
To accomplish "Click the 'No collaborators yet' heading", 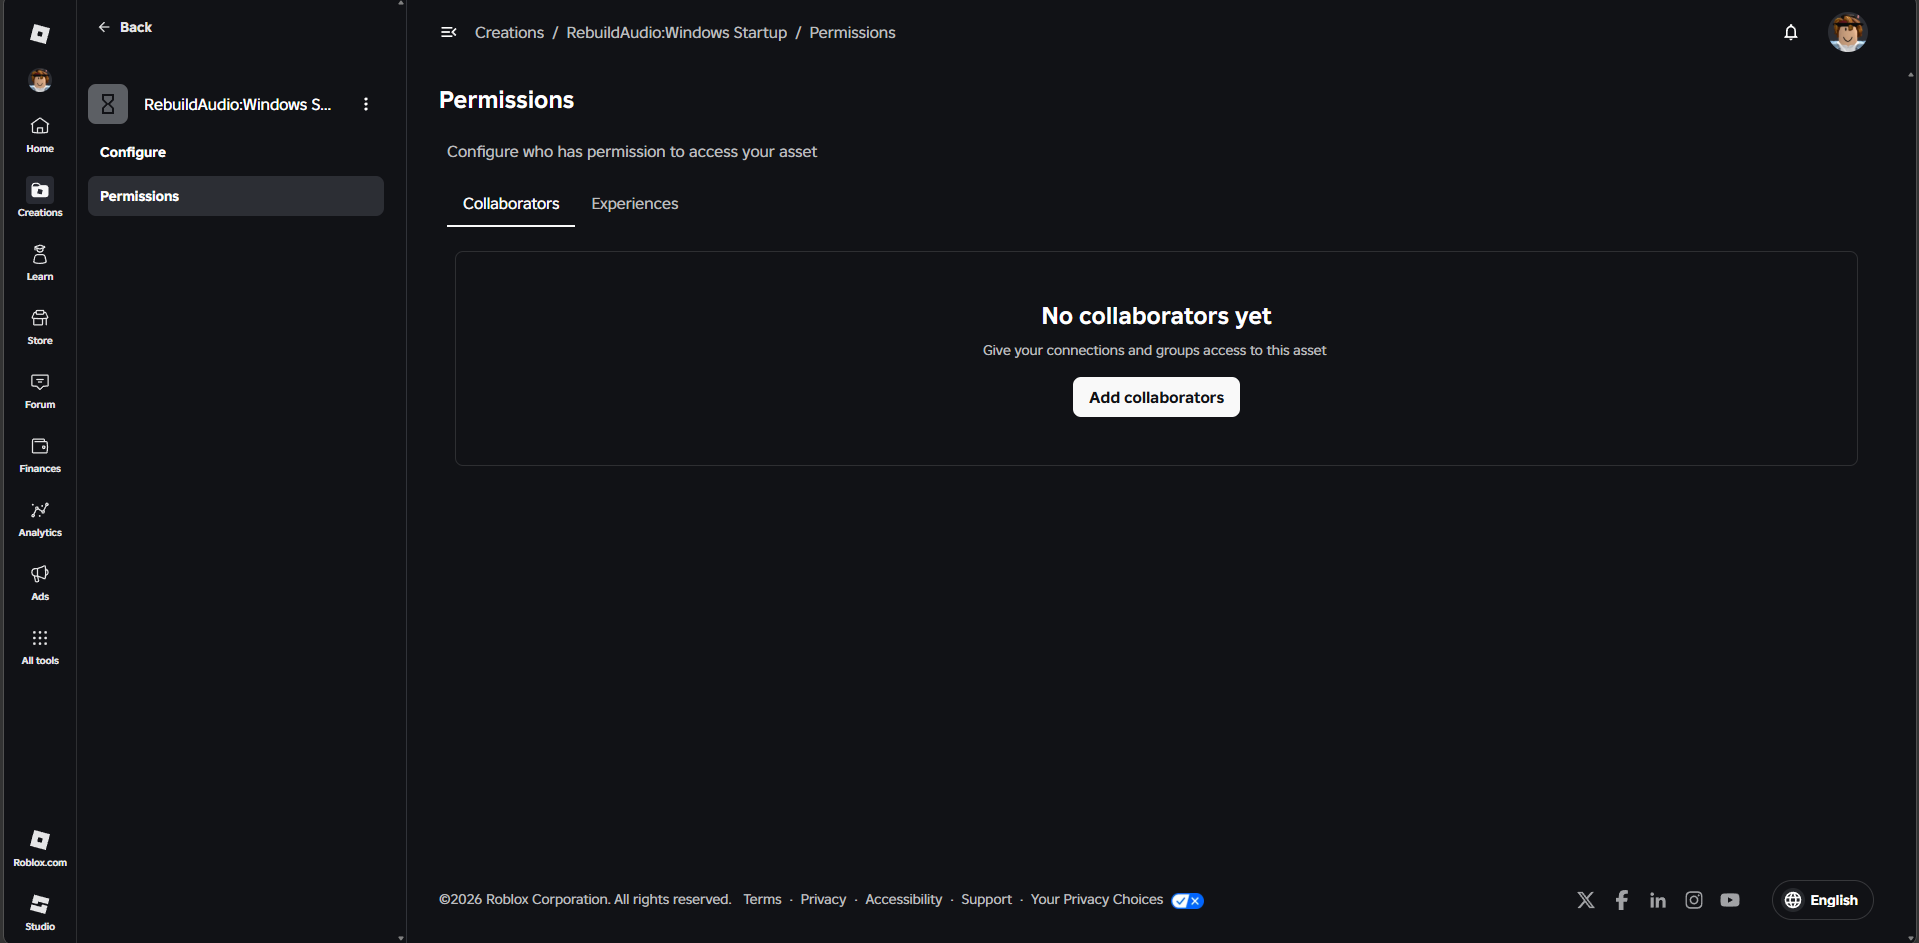I will click(x=1156, y=316).
